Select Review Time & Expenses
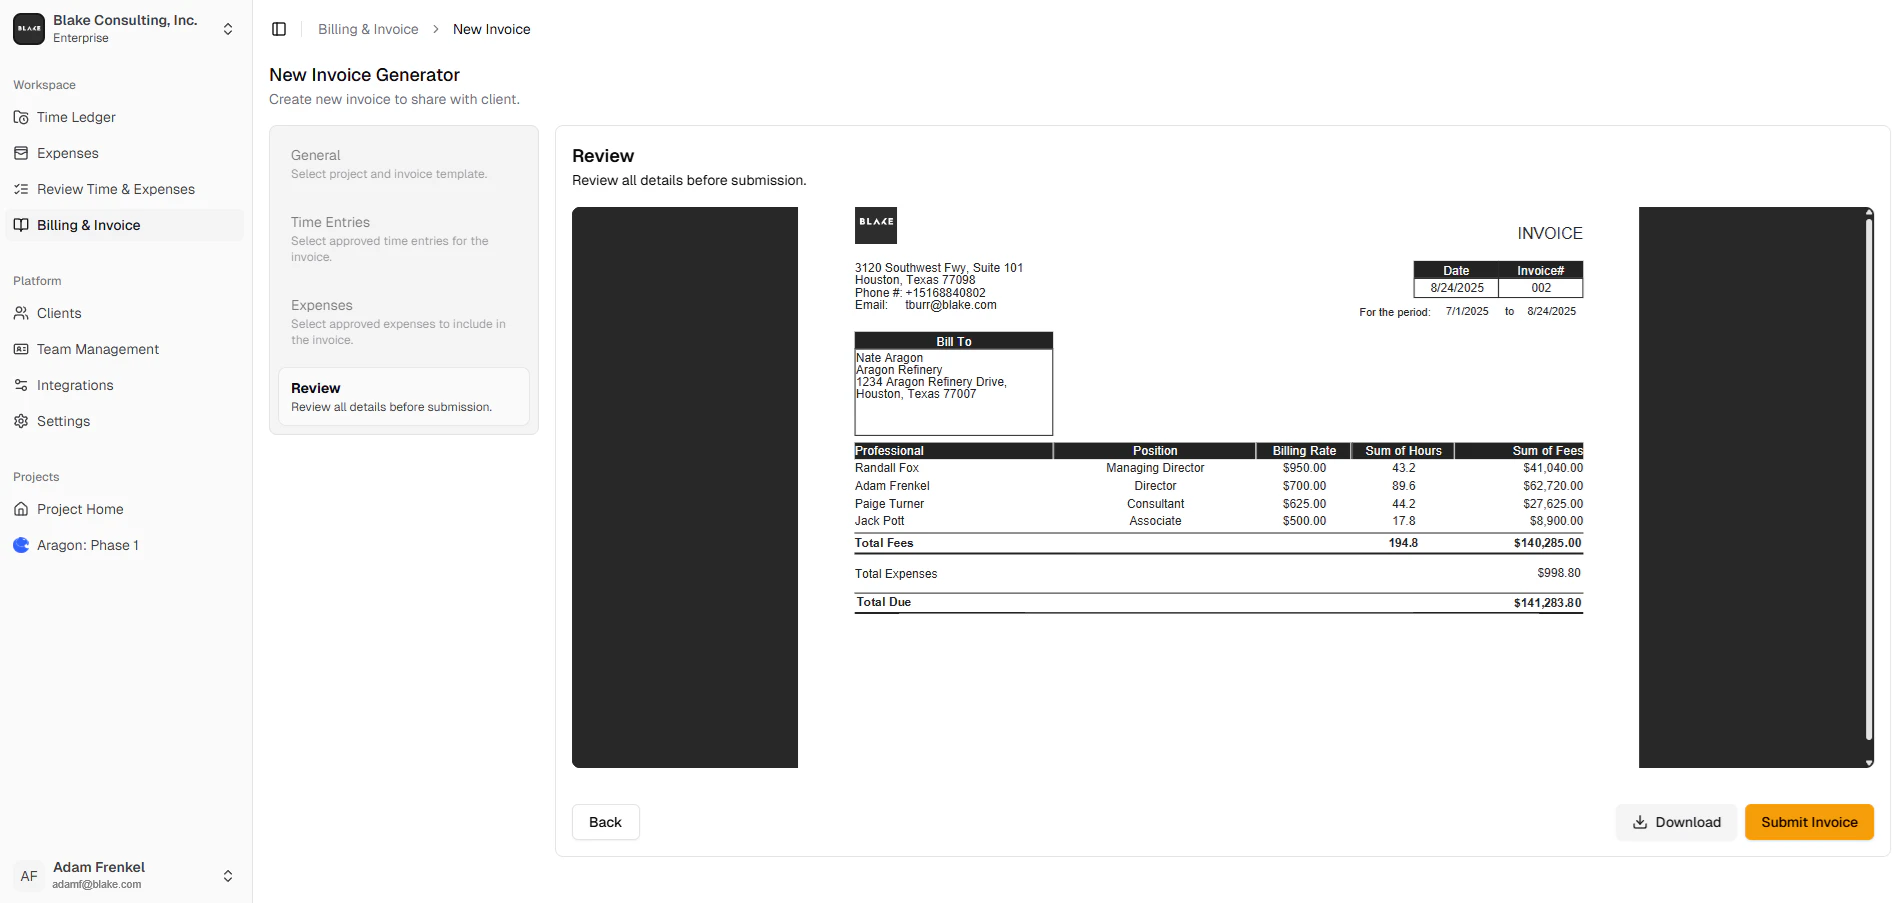The height and width of the screenshot is (903, 1902). [x=115, y=189]
